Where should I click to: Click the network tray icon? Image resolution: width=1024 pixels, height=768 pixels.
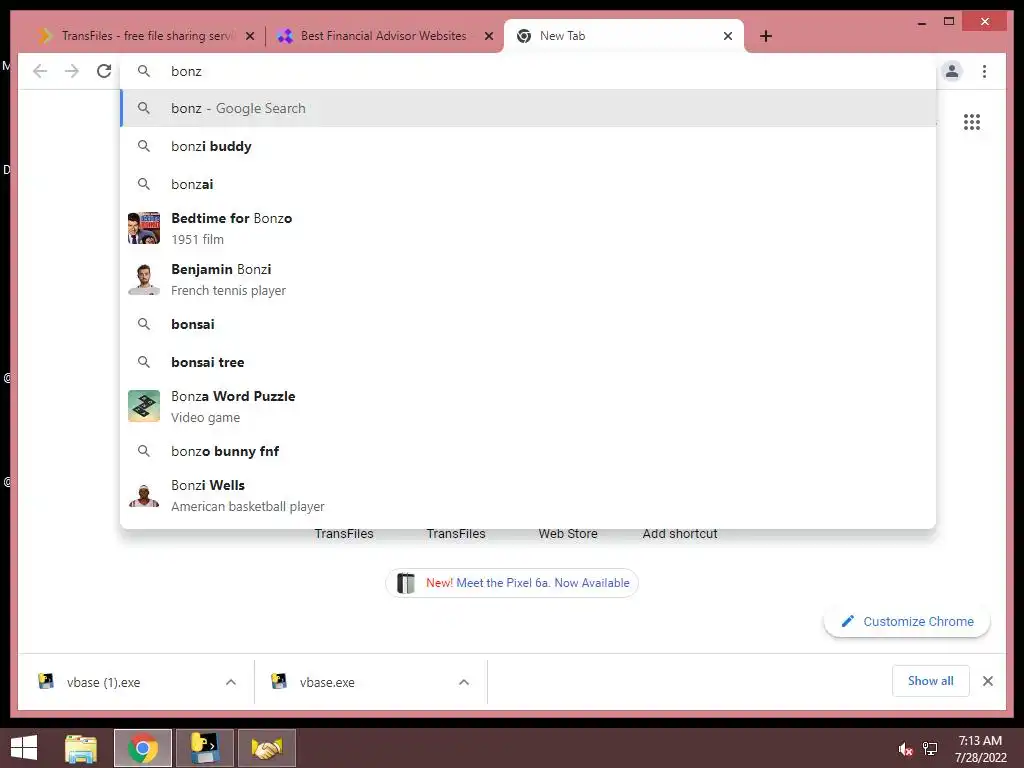point(930,749)
